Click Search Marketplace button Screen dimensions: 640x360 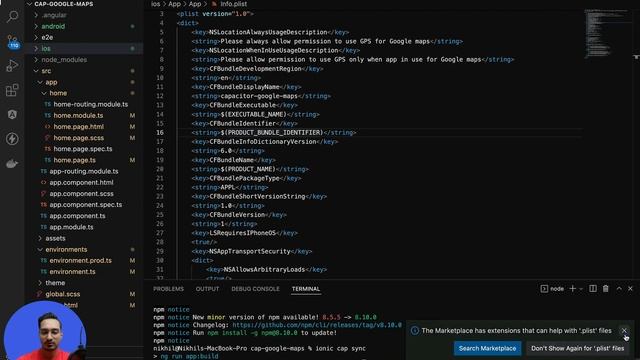[x=487, y=348]
